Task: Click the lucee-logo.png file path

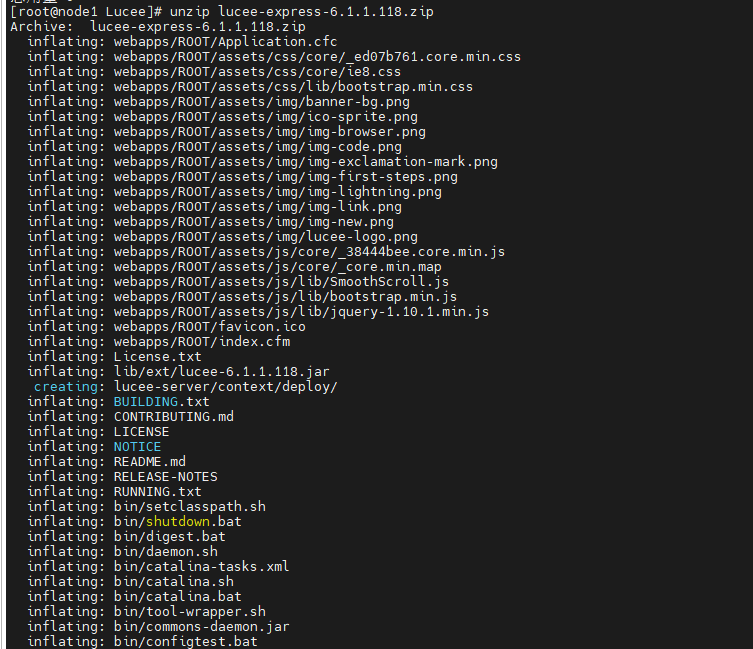Action: tap(265, 236)
